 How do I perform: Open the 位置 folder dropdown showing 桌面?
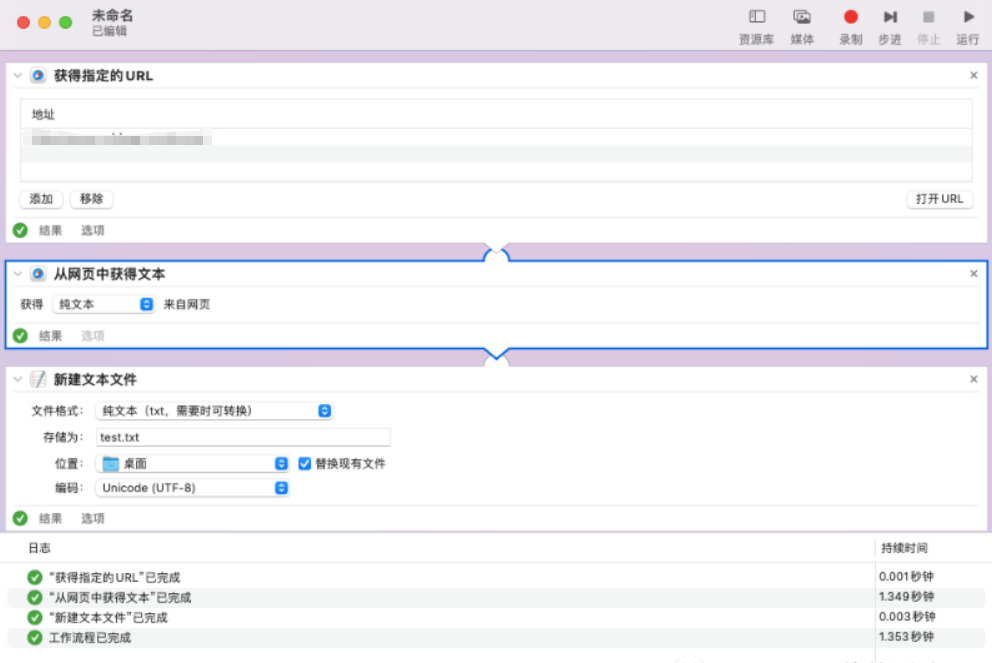click(193, 464)
